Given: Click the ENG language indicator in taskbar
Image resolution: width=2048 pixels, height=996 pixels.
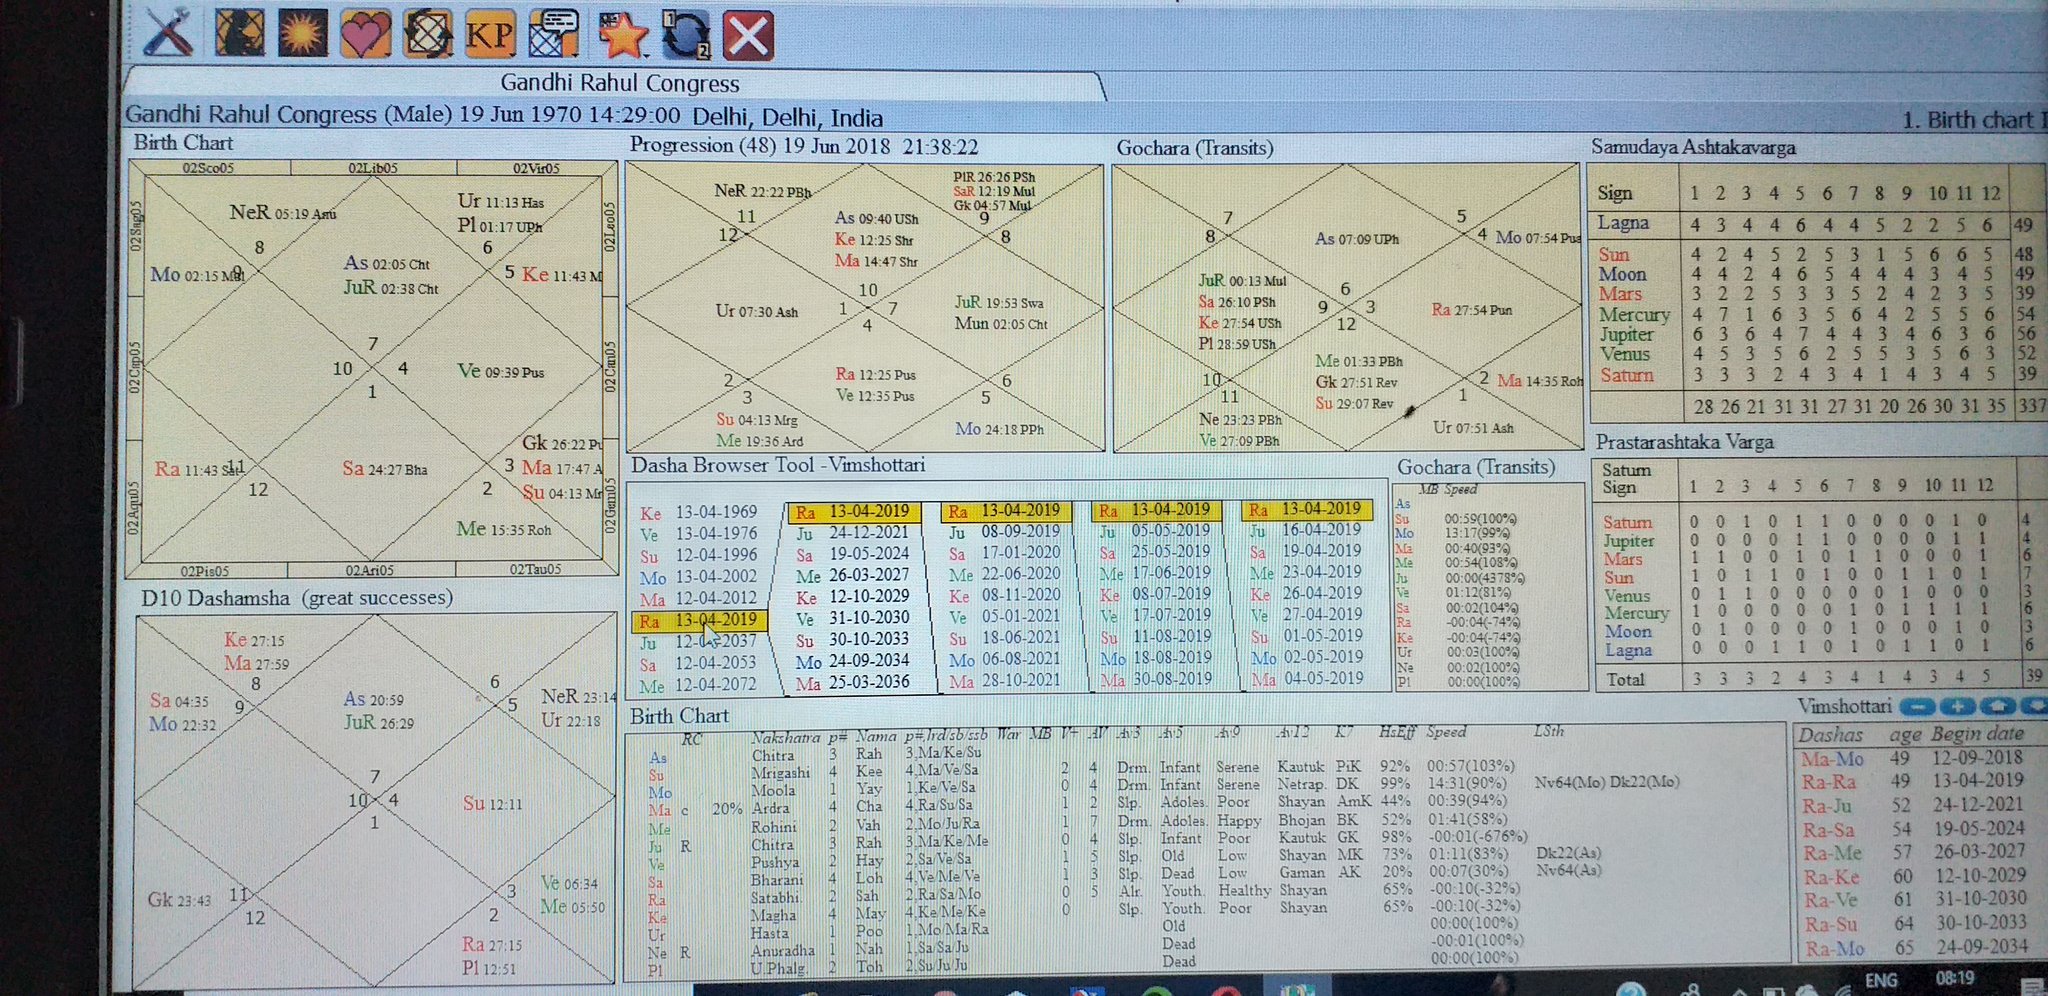Looking at the screenshot, I should coord(1881,980).
